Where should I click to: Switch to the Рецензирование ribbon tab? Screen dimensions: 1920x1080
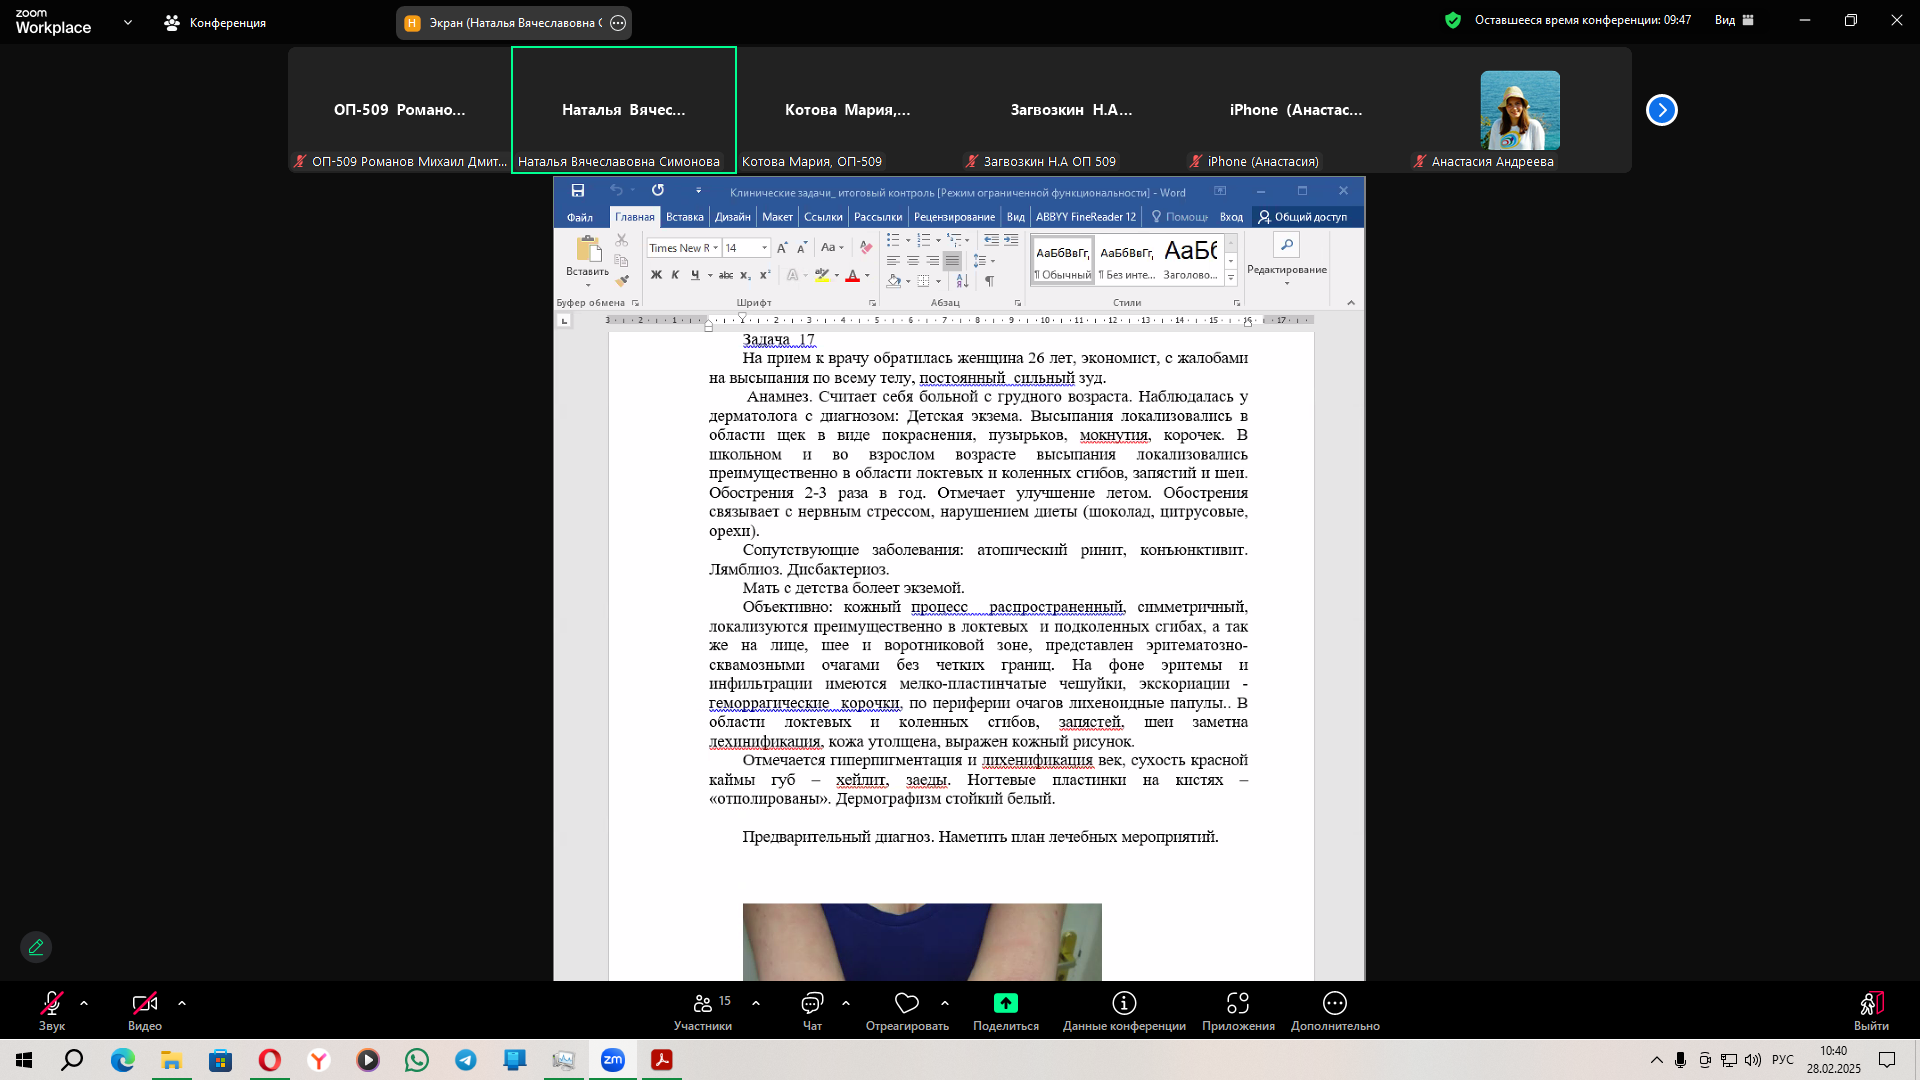point(954,217)
